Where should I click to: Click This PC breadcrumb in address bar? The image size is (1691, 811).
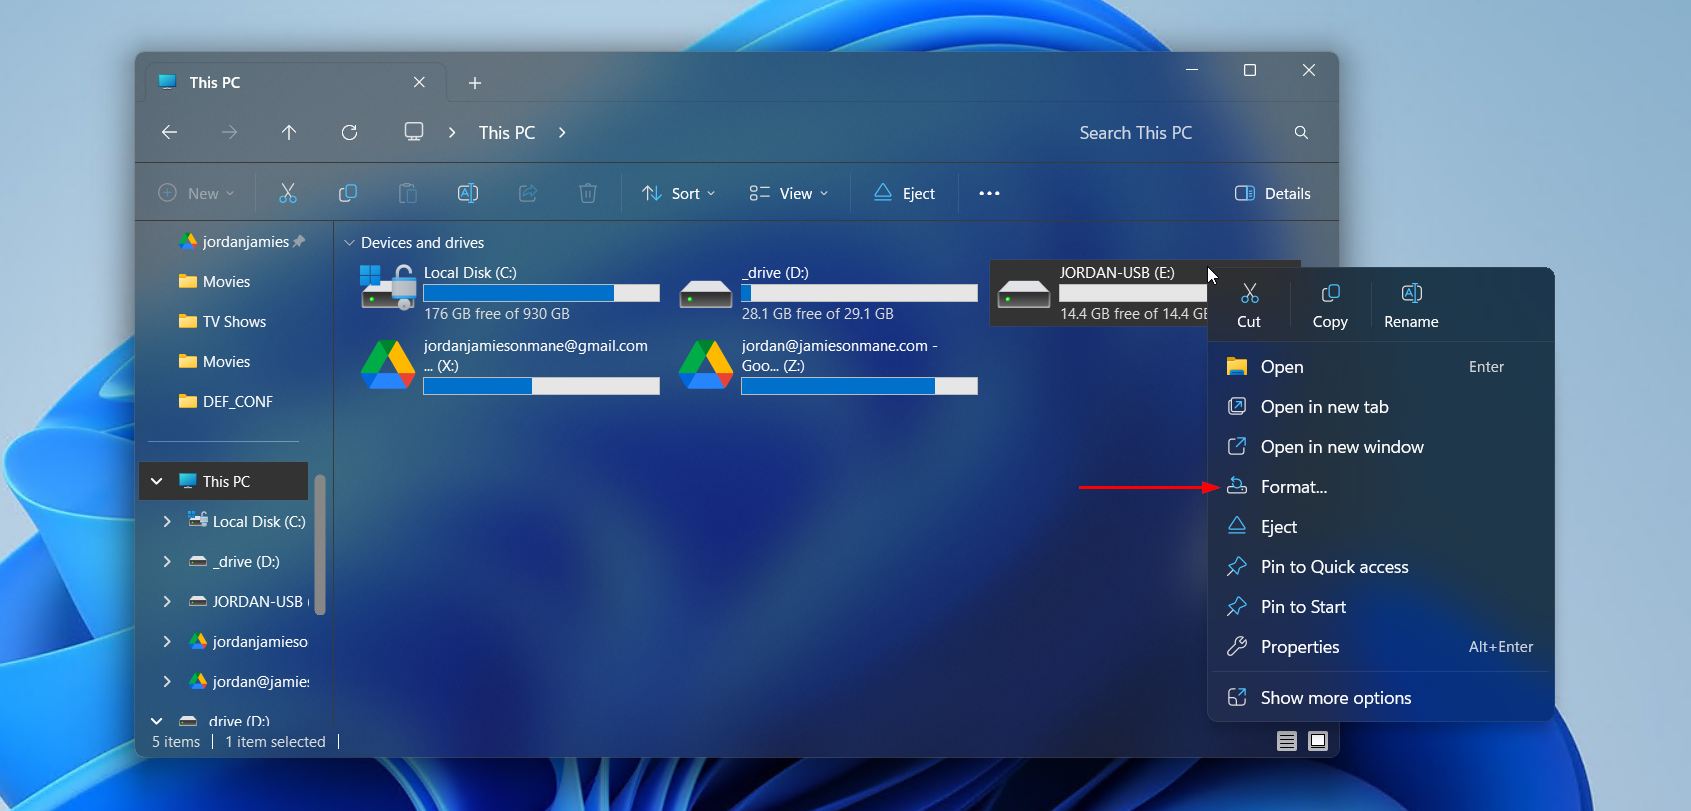tap(507, 132)
